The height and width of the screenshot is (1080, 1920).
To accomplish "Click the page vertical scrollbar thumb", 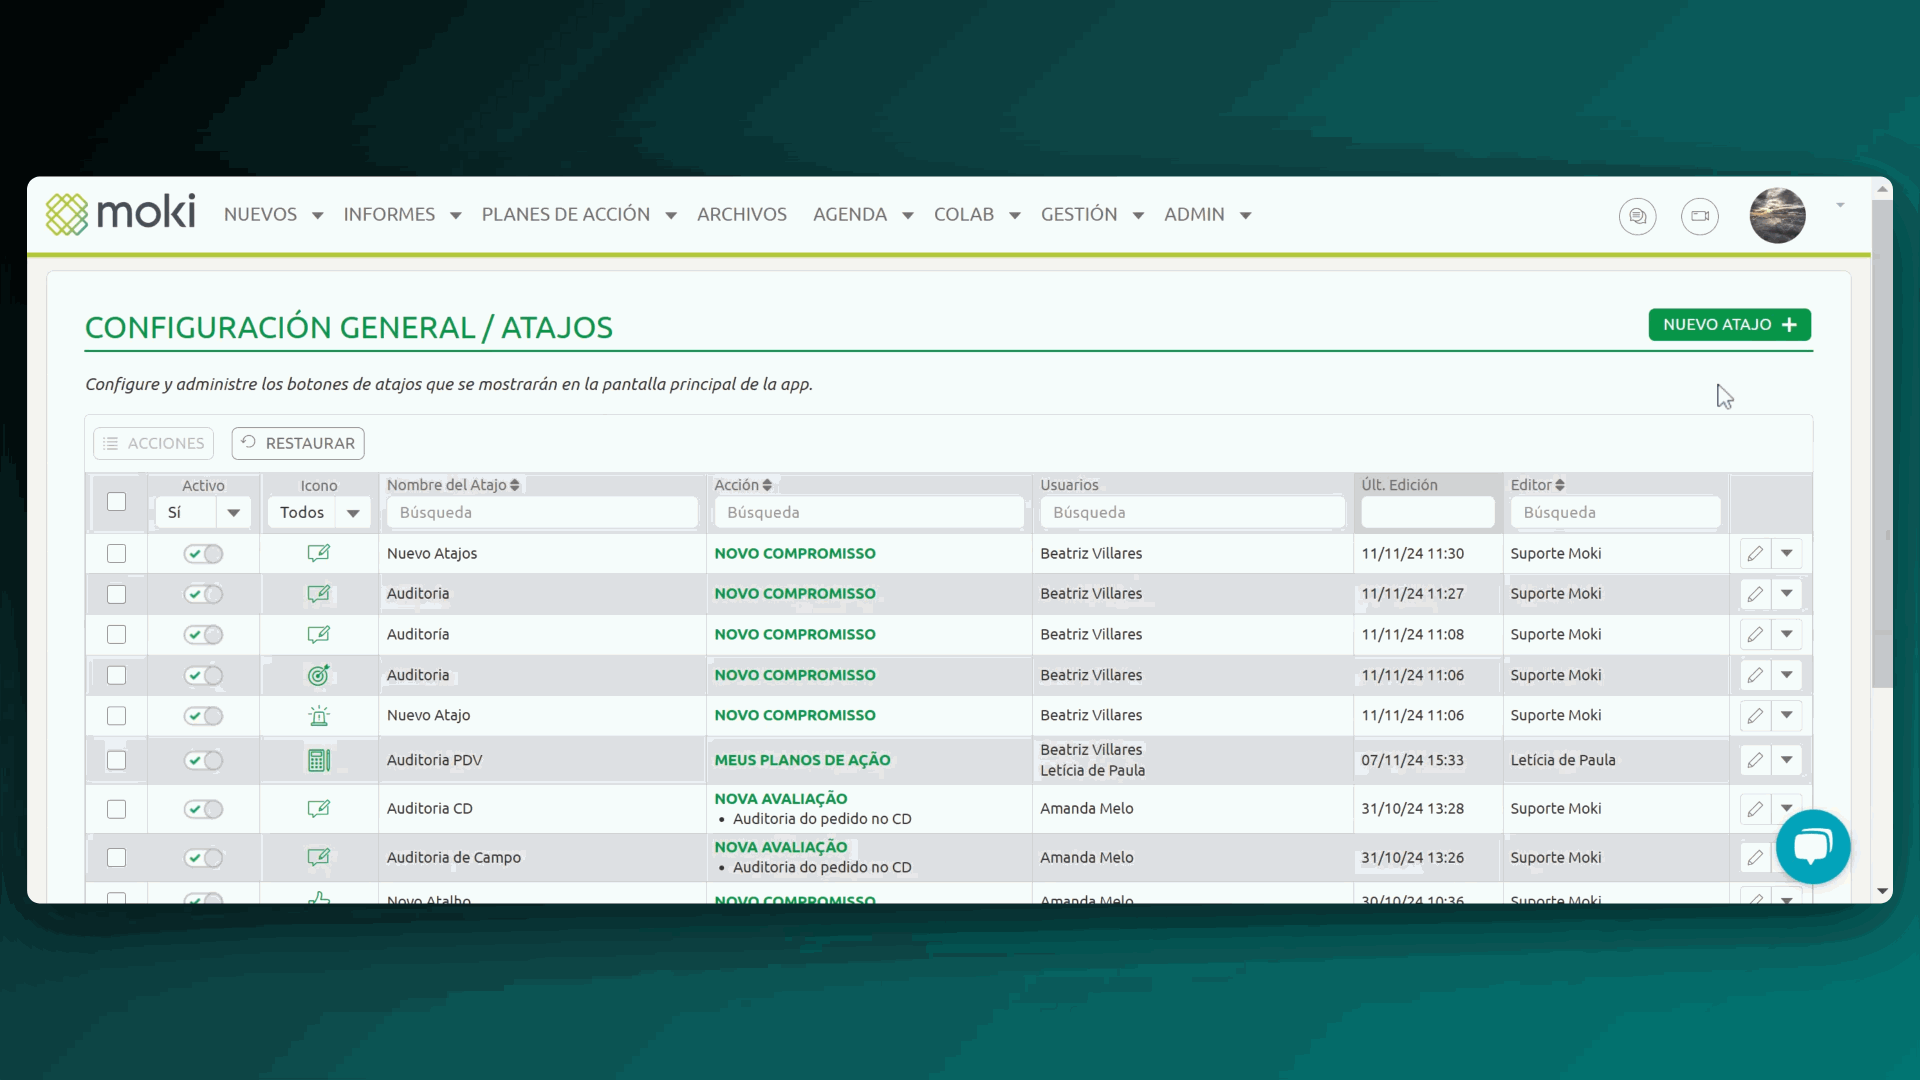I will click(1883, 443).
